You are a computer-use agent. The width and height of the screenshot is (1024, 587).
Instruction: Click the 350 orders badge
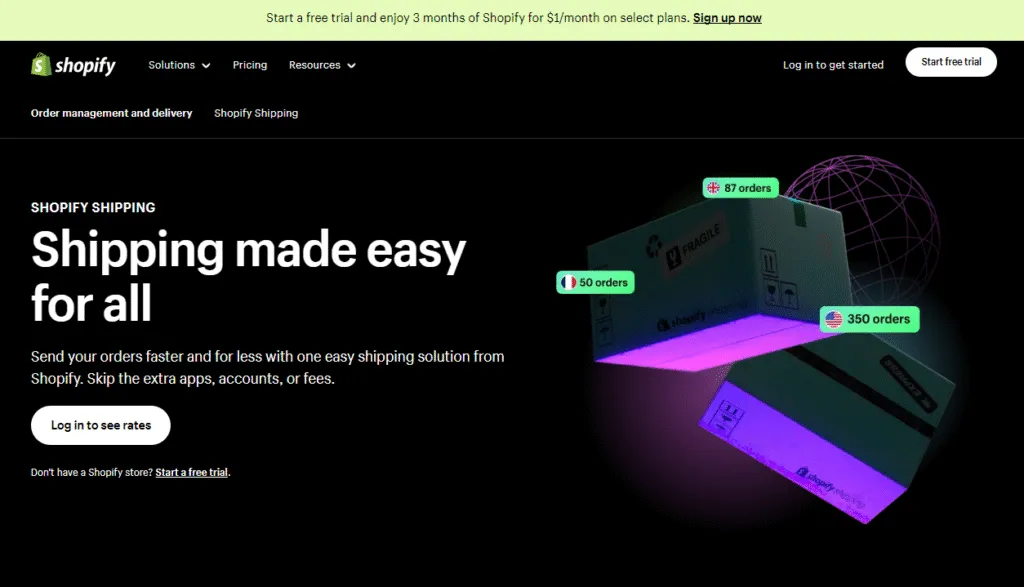(869, 319)
